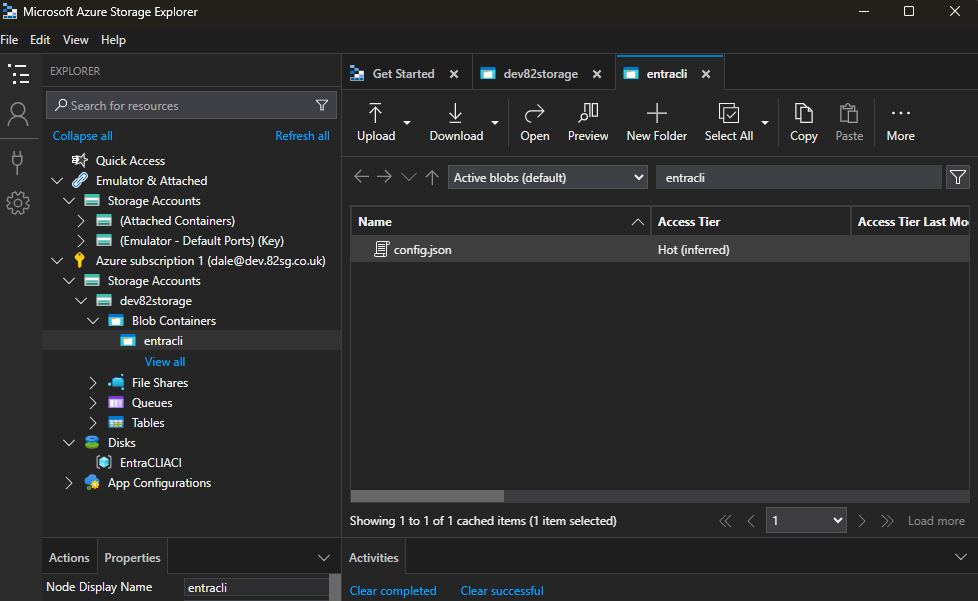978x601 pixels.
Task: Click the Clear successful link
Action: 502,590
